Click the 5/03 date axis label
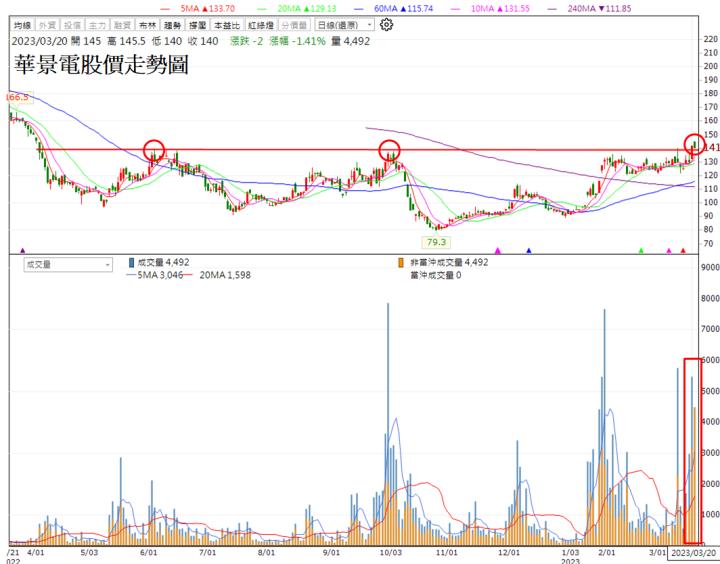 coord(89,552)
